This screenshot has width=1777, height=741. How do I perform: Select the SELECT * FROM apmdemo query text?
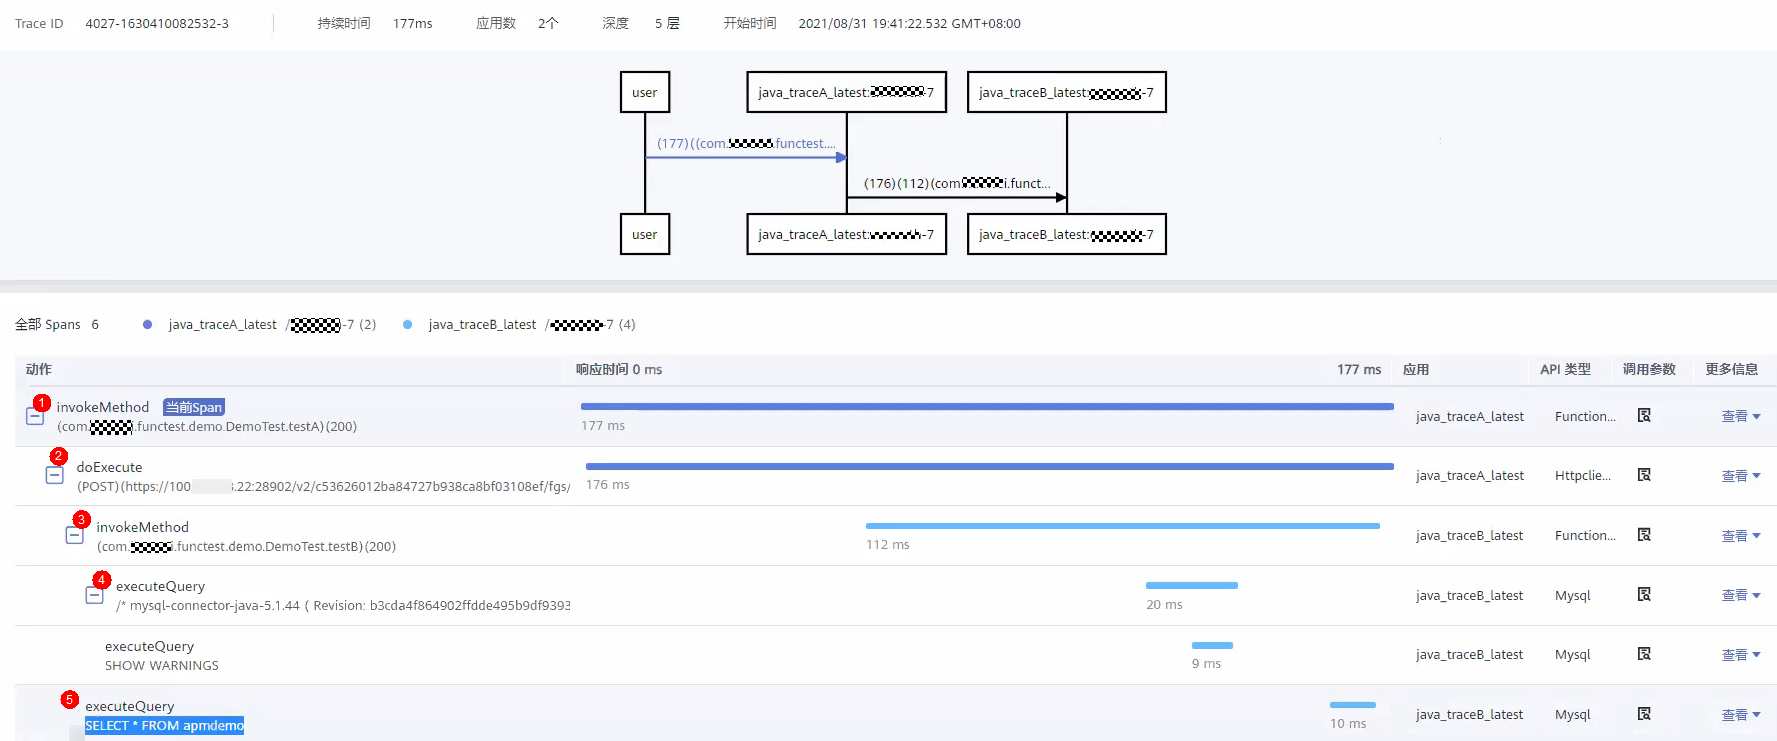click(x=164, y=726)
